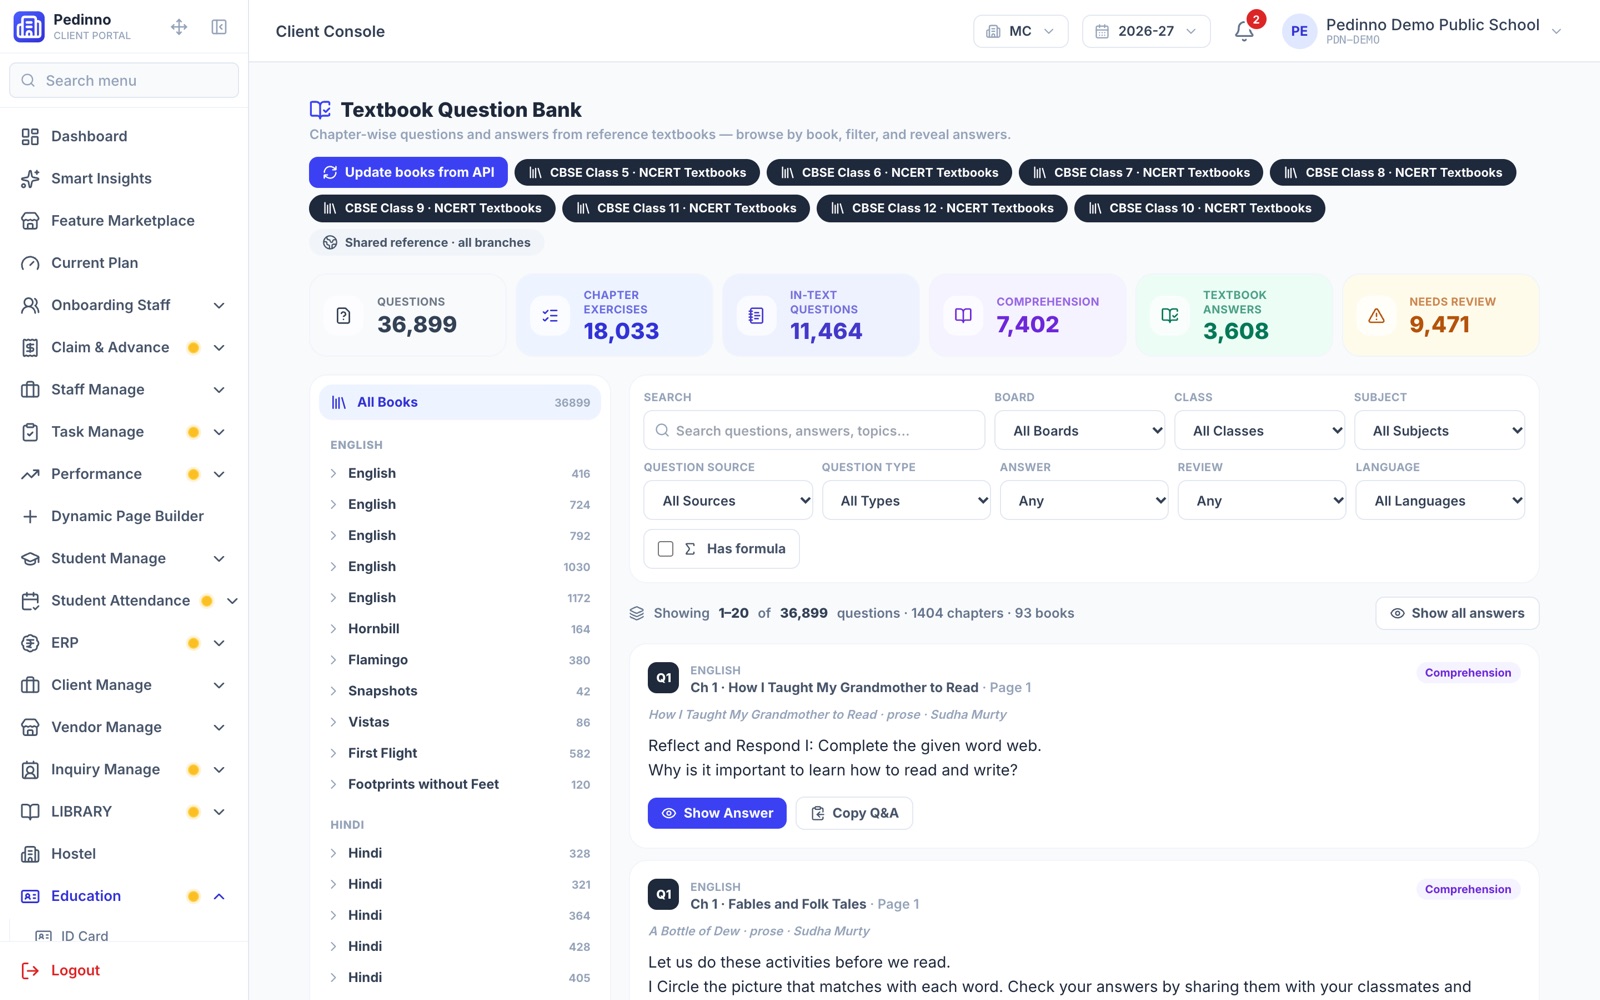Screen dimensions: 1600x1000
Task: Expand the Flamingo book entry
Action: point(460,660)
